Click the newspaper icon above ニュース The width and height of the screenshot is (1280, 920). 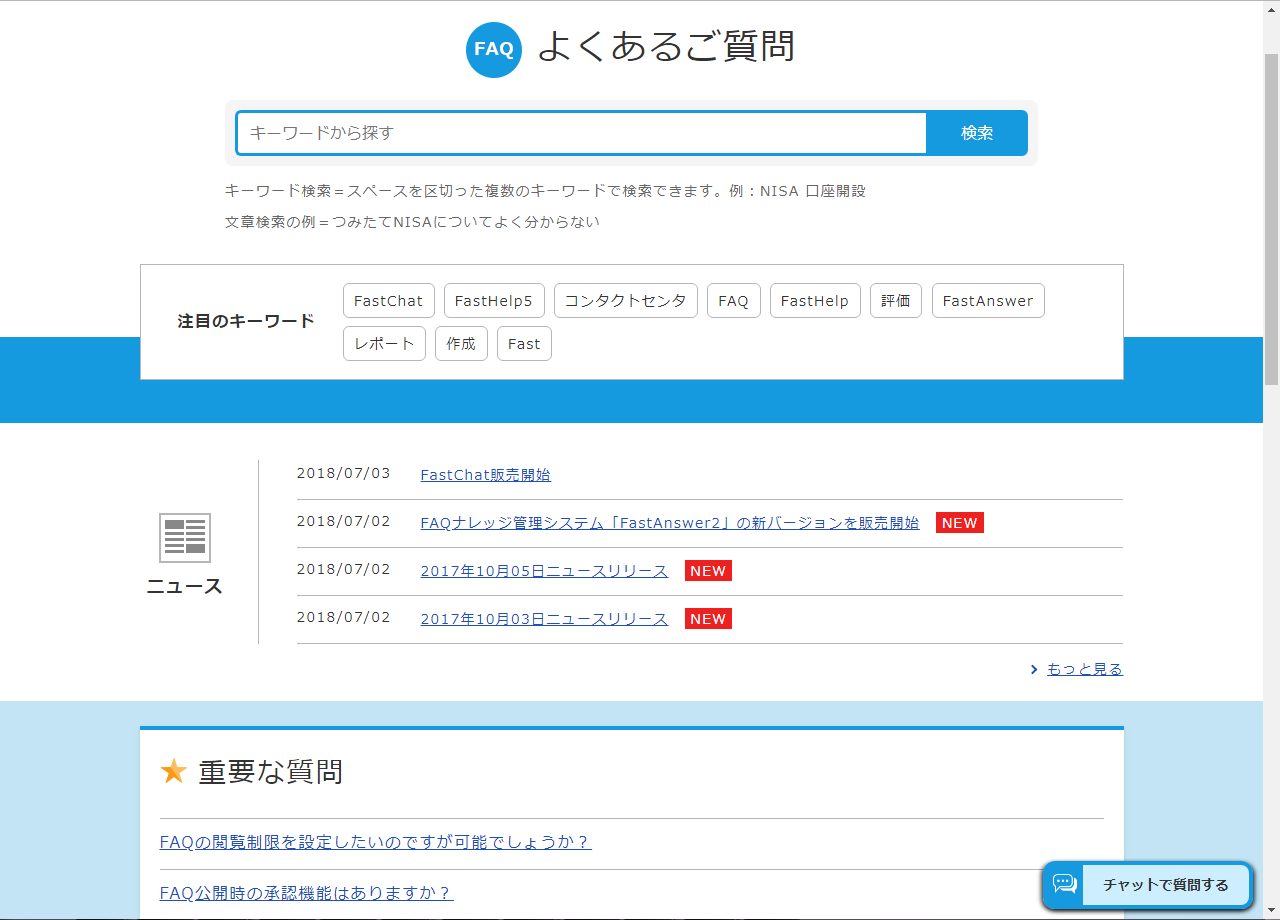point(185,538)
